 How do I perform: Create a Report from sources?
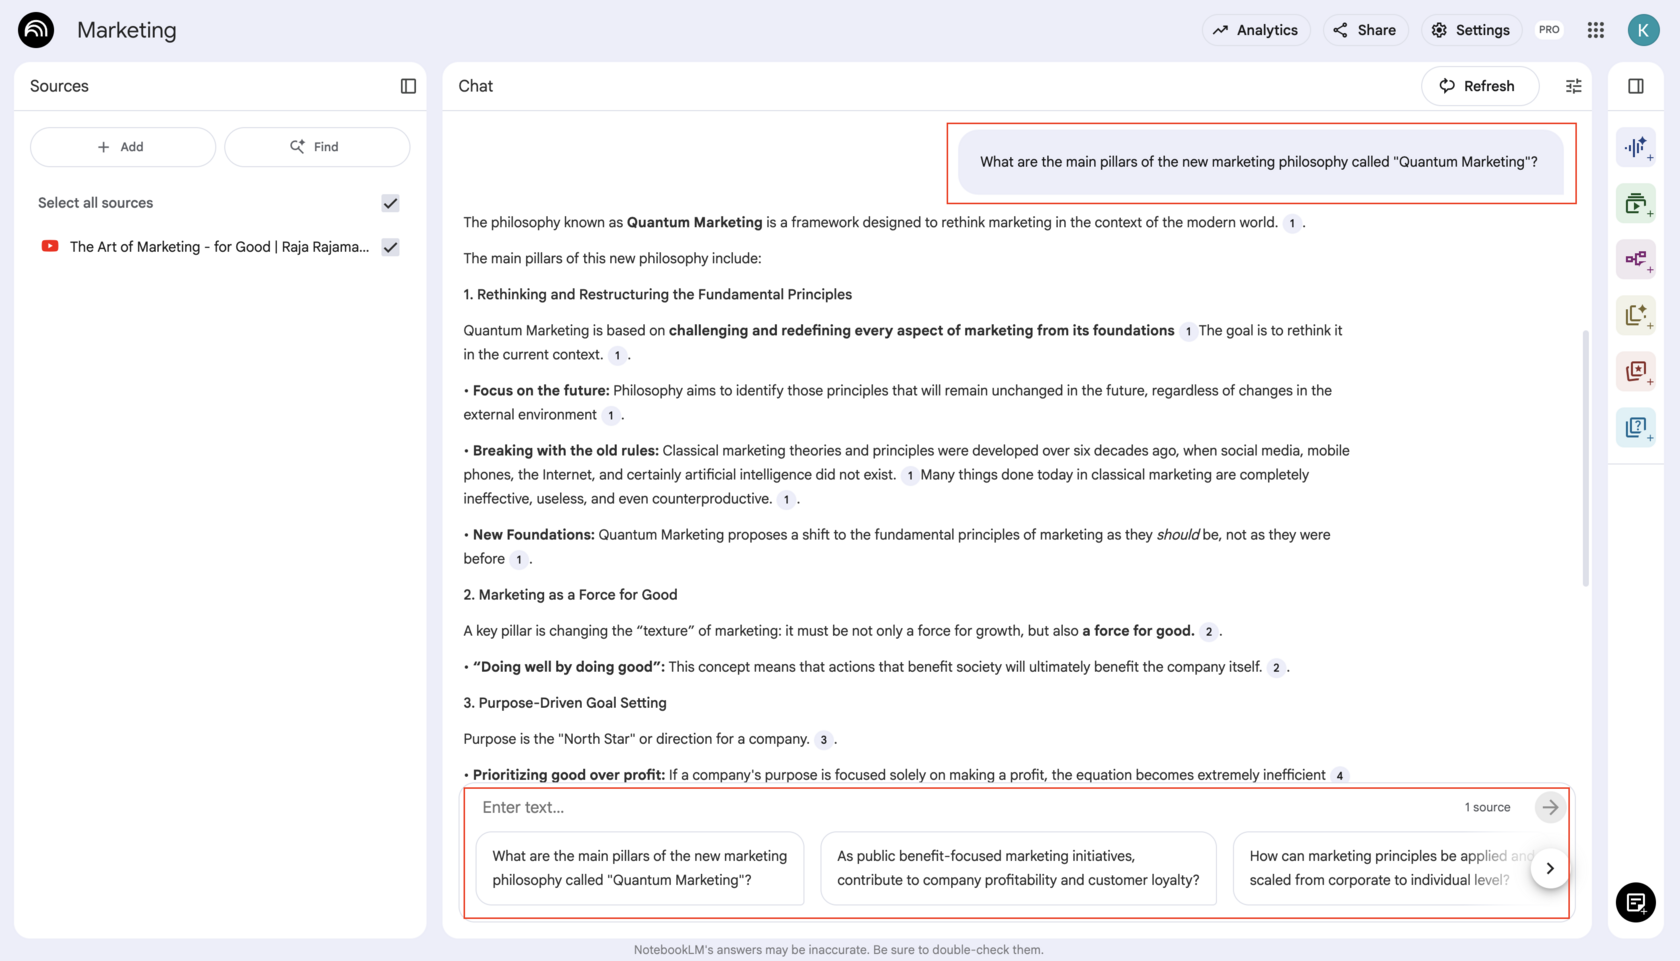pyautogui.click(x=1636, y=316)
